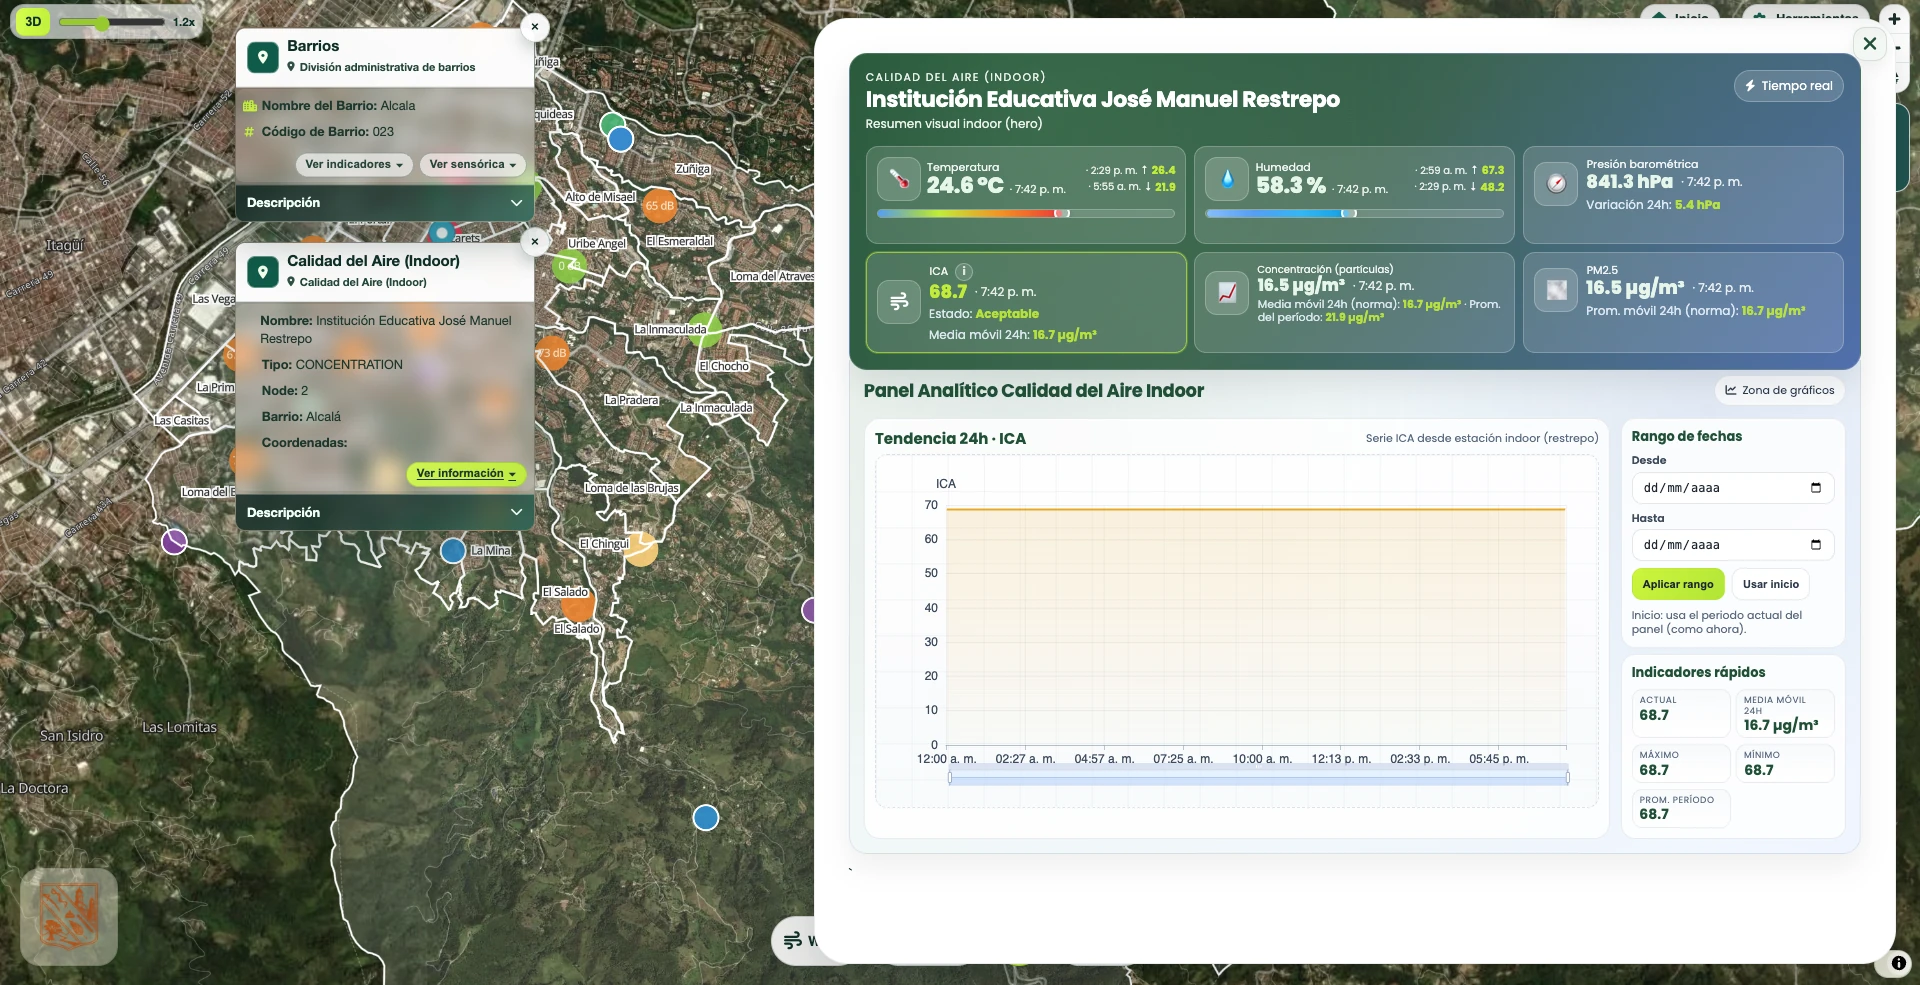Viewport: 1920px width, 985px height.
Task: Click the Usar inicio button
Action: pyautogui.click(x=1770, y=584)
